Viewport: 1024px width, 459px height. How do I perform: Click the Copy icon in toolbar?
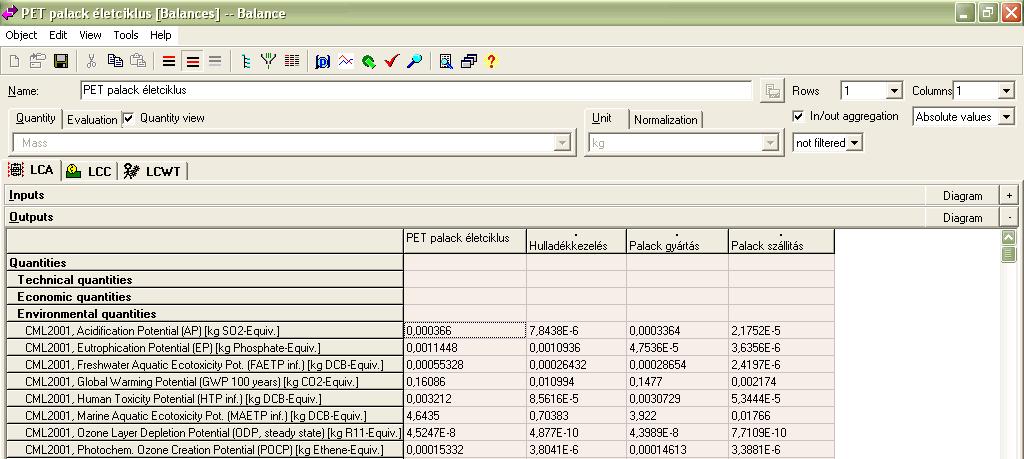116,61
